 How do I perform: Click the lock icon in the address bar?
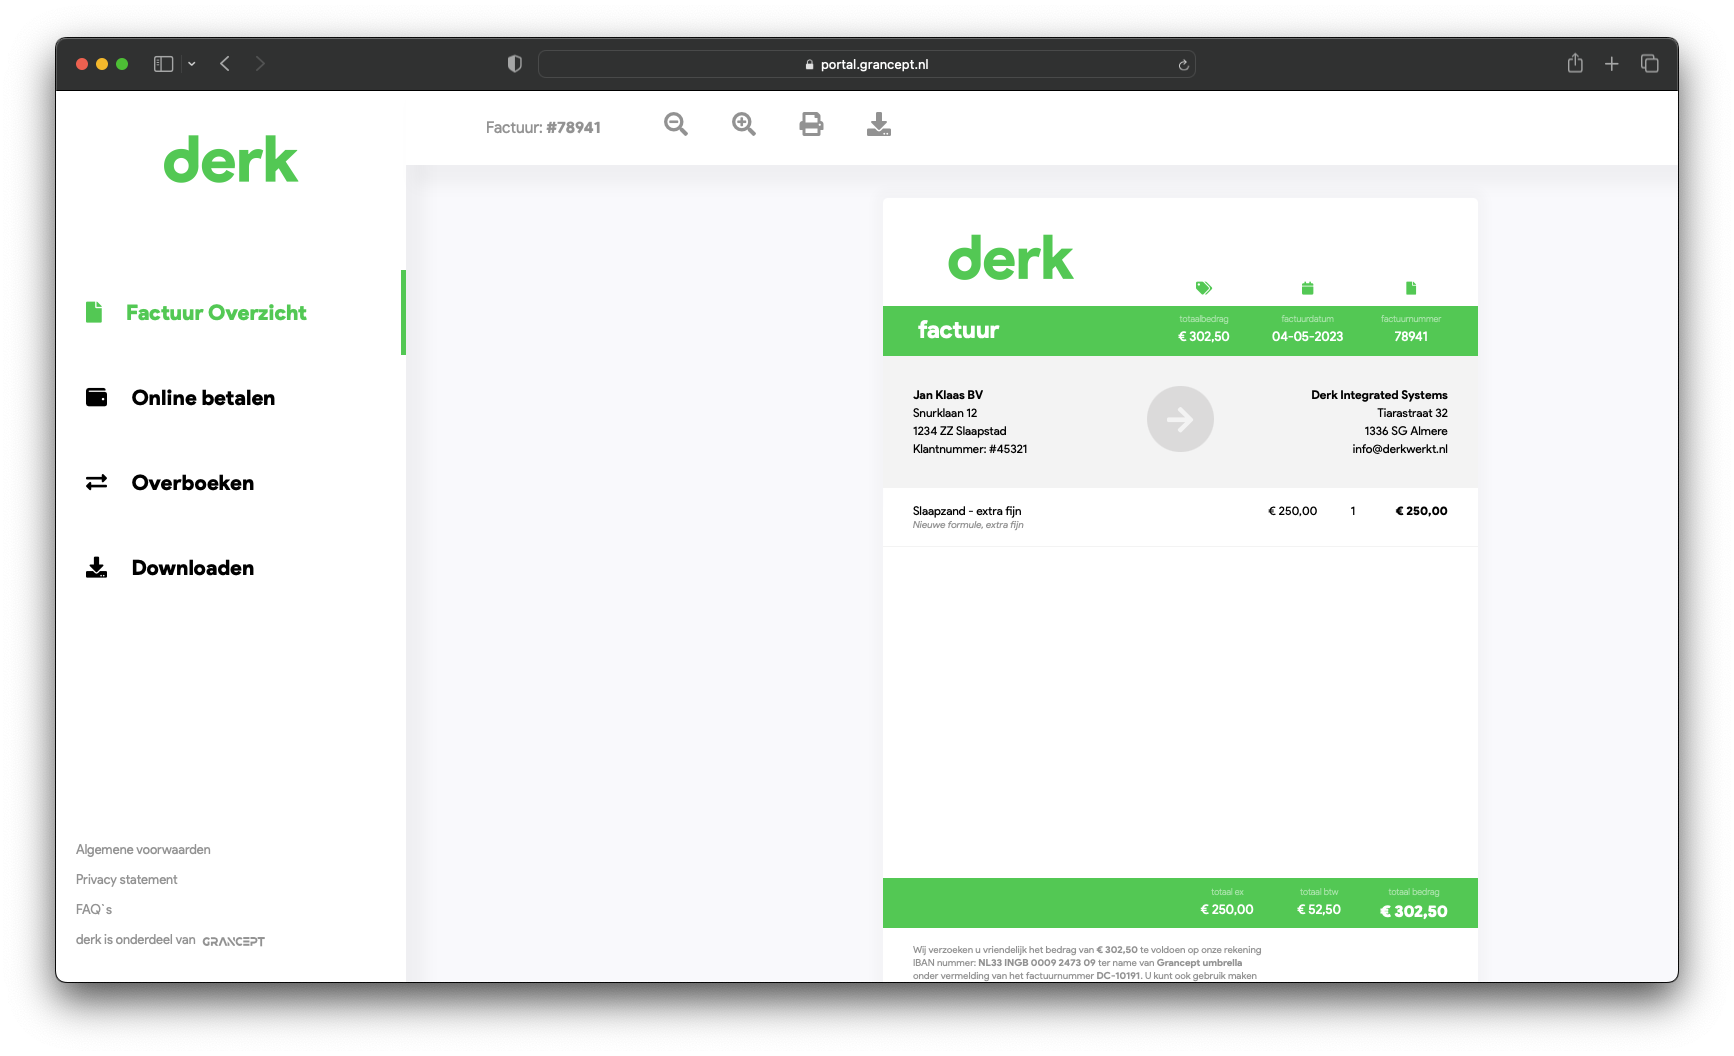coord(810,64)
